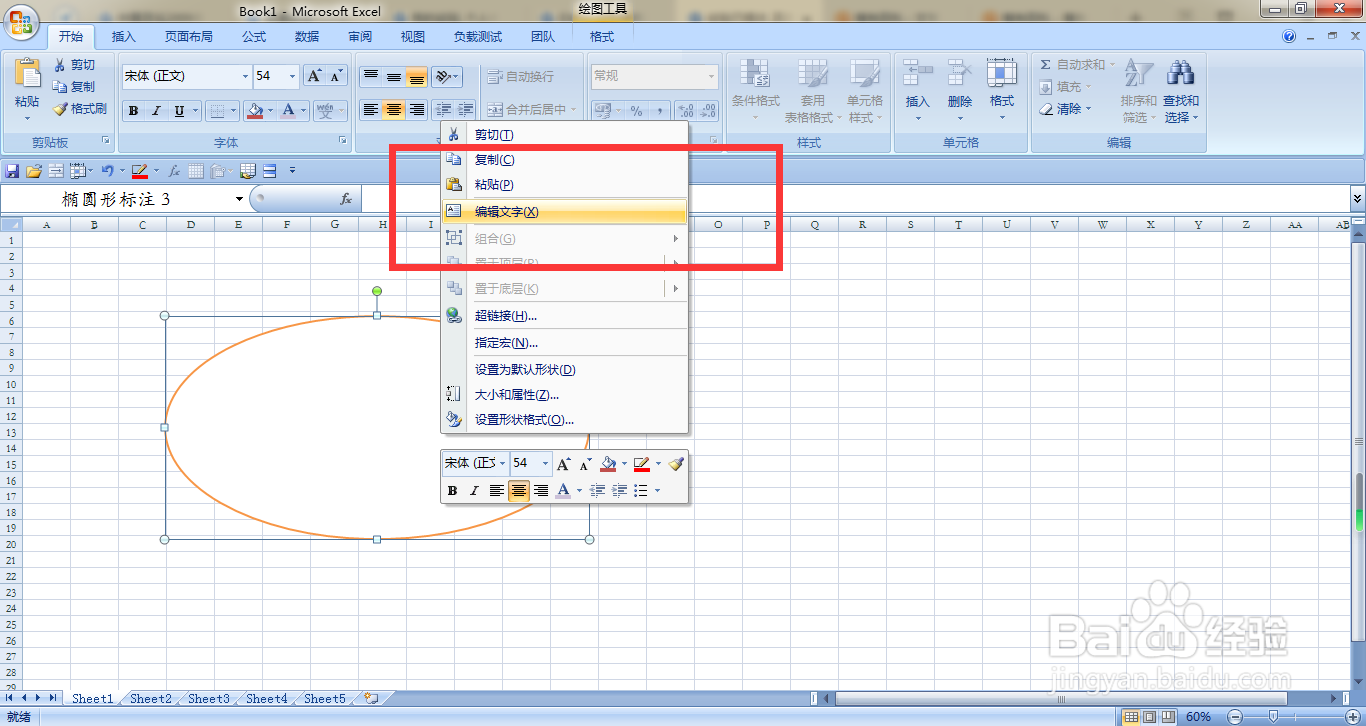Image resolution: width=1366 pixels, height=726 pixels.
Task: Click the mini toolbar decrease indent icon
Action: point(598,490)
